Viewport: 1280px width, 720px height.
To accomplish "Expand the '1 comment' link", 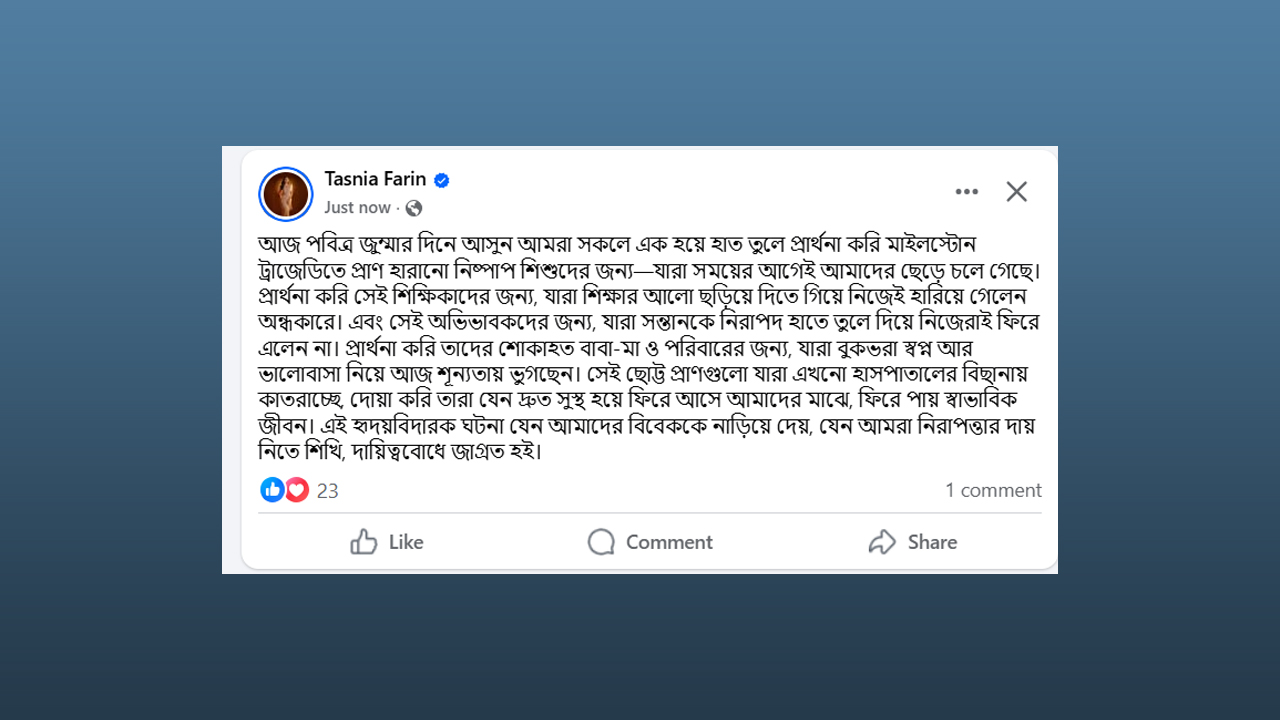I will click(993, 490).
